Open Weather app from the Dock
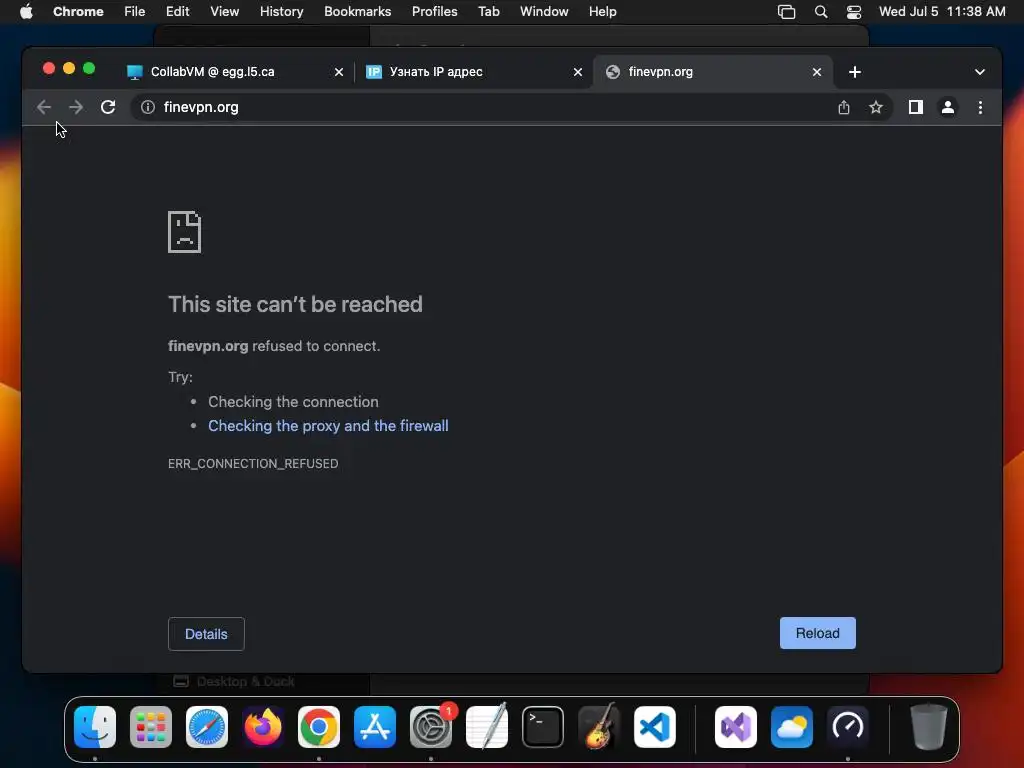Viewport: 1024px width, 768px height. pos(792,727)
